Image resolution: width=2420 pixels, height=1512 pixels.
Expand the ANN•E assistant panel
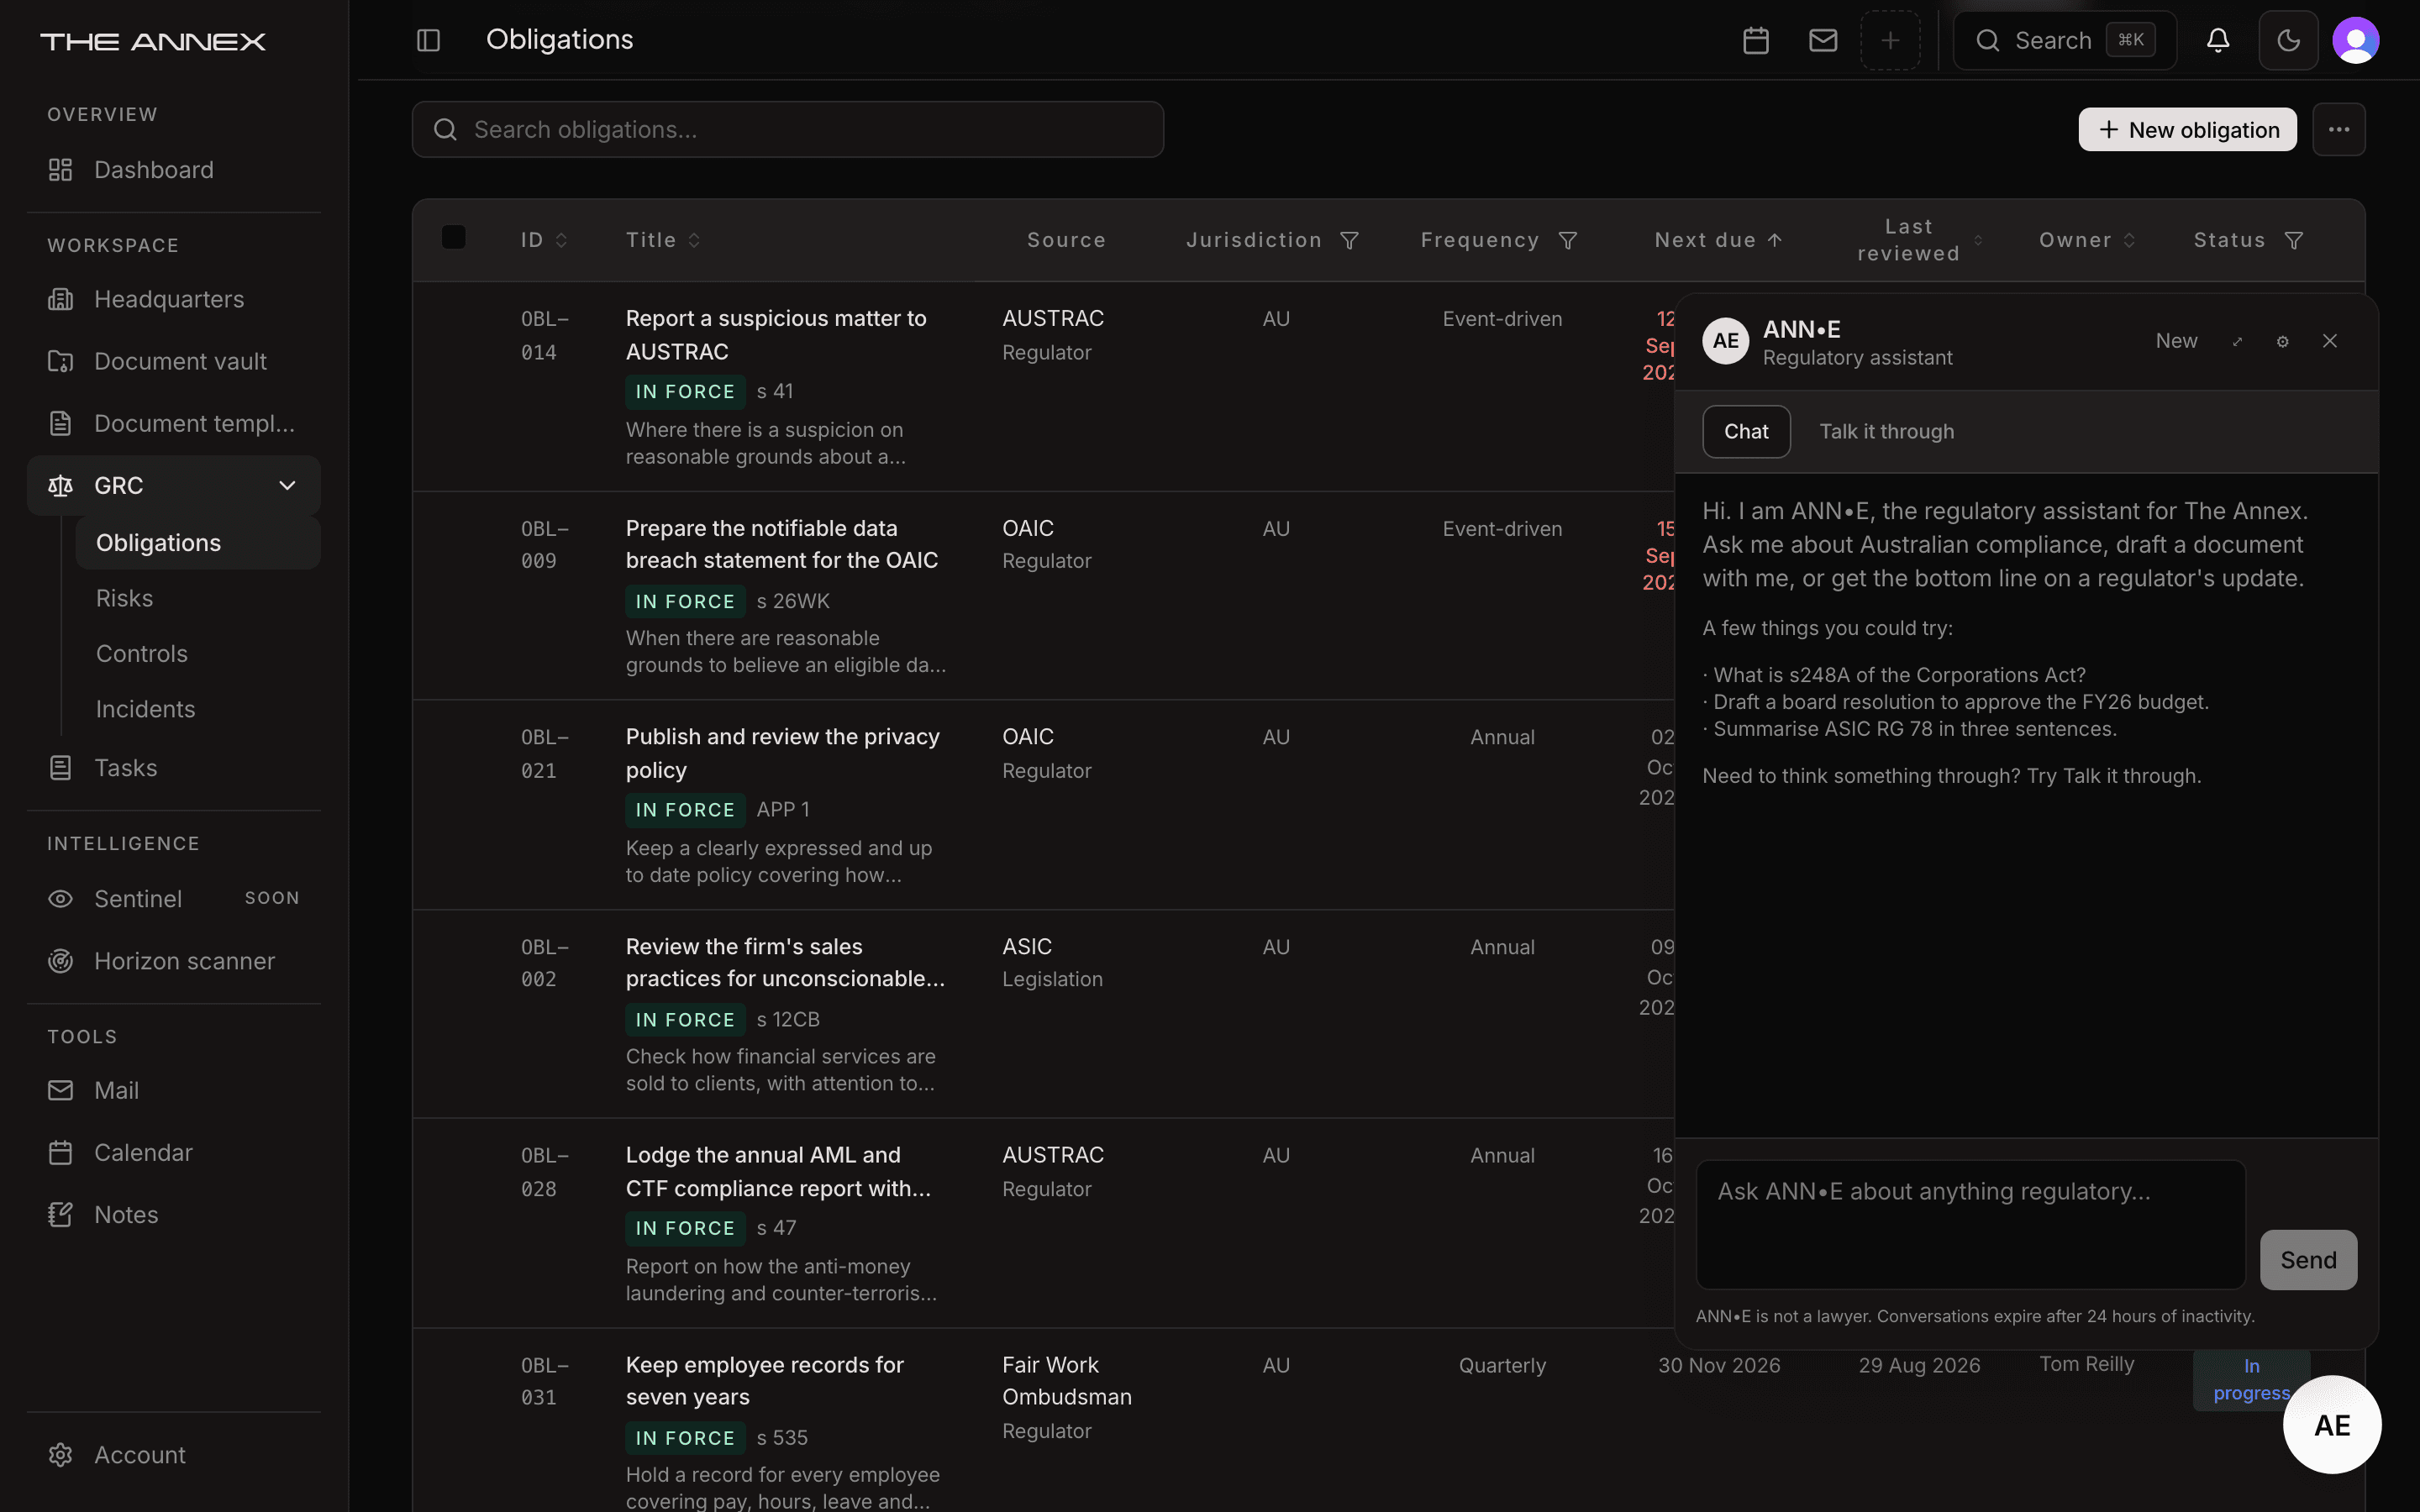pos(2237,341)
